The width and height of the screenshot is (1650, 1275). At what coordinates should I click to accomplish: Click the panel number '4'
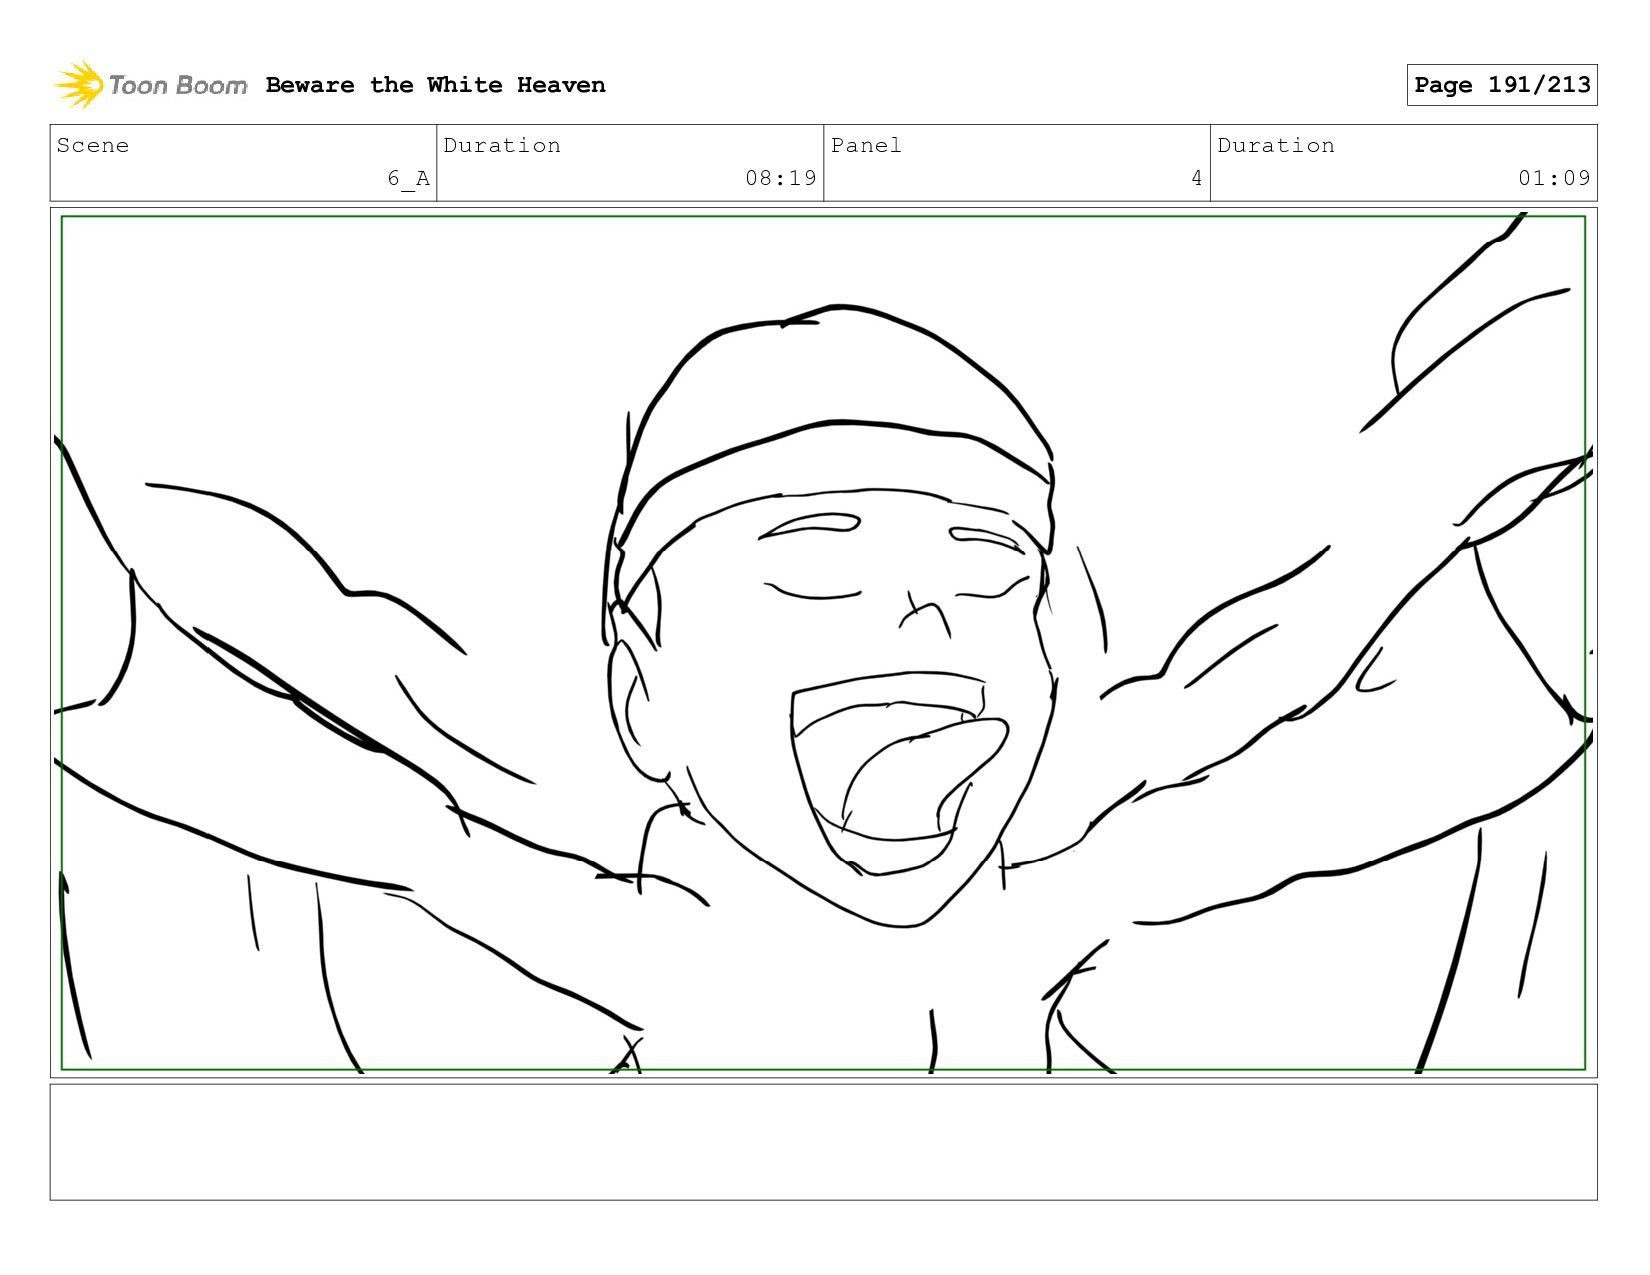1197,178
